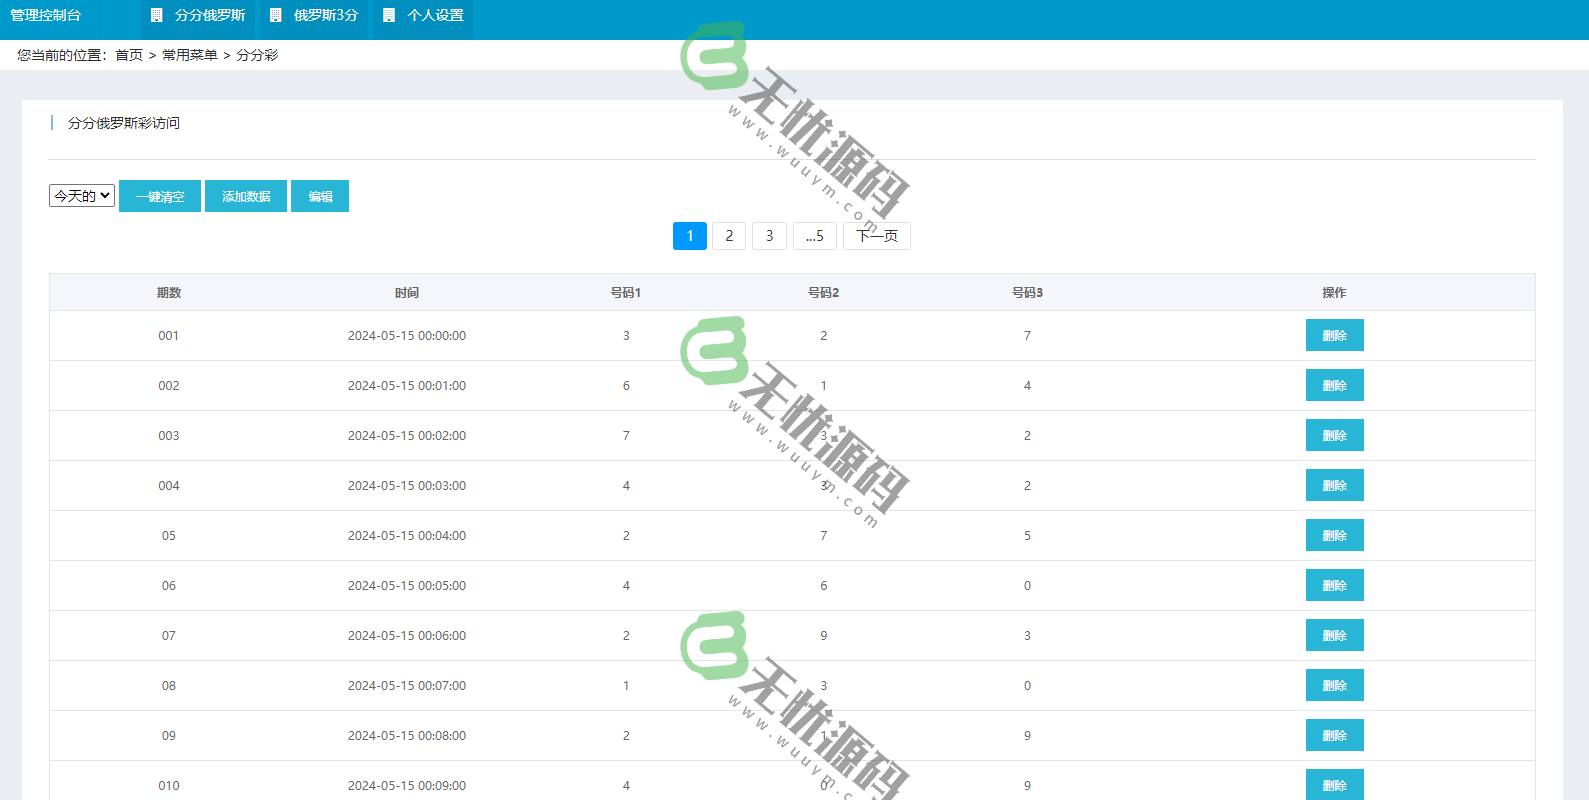
Task: Click 管理控制台 title in header
Action: pyautogui.click(x=46, y=15)
